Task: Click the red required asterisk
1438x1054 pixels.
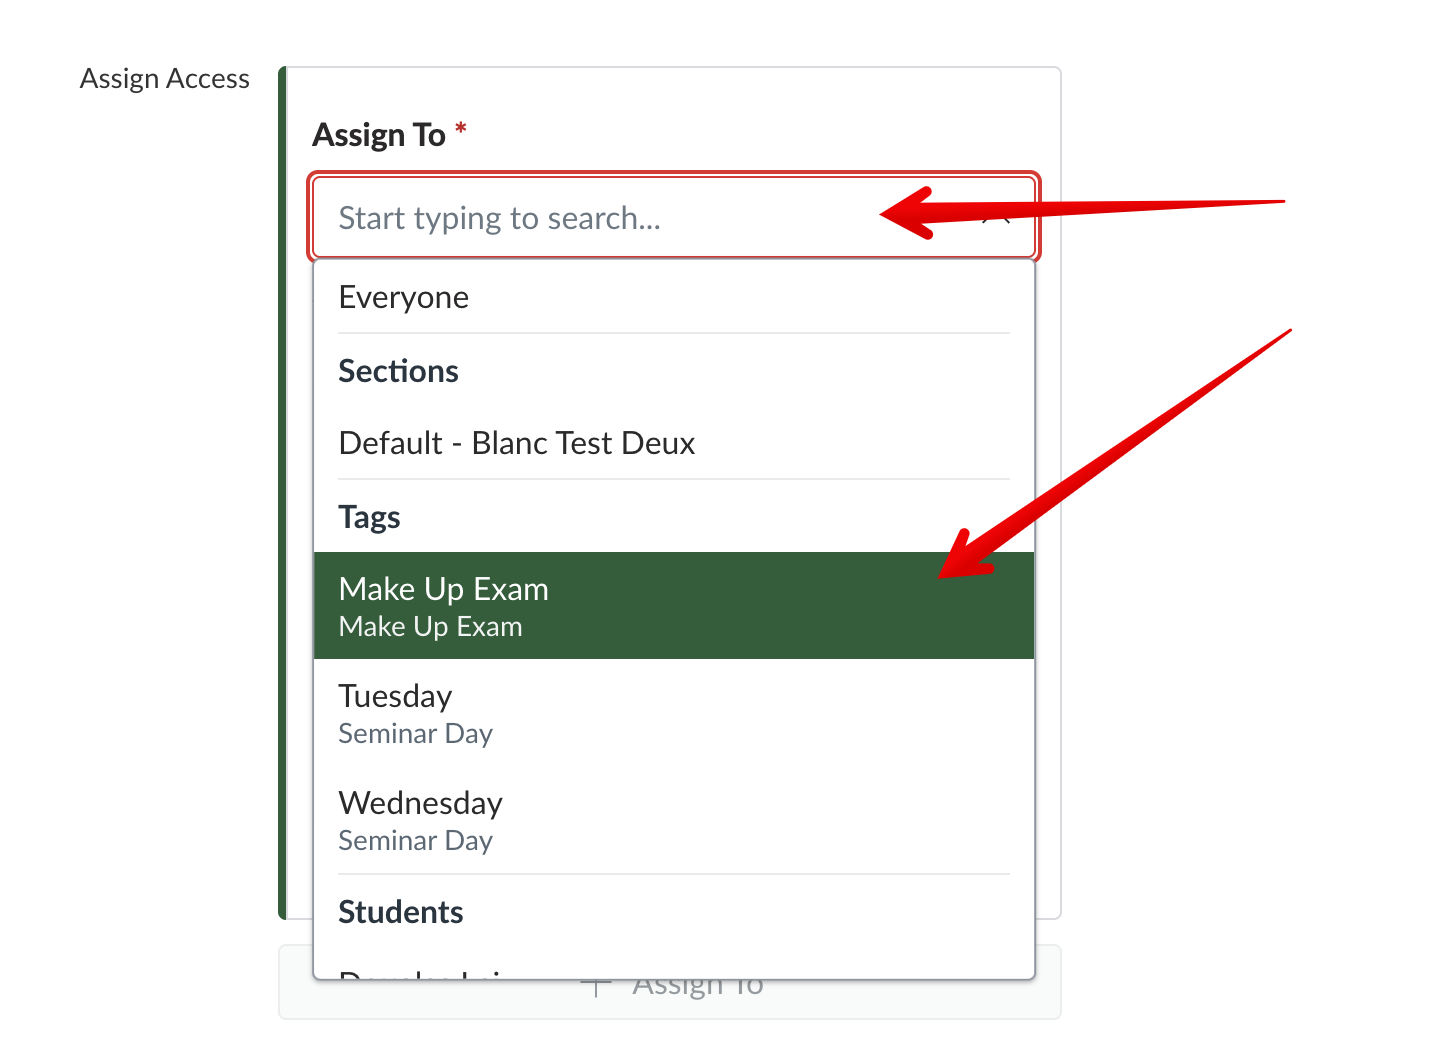Action: click(x=461, y=129)
